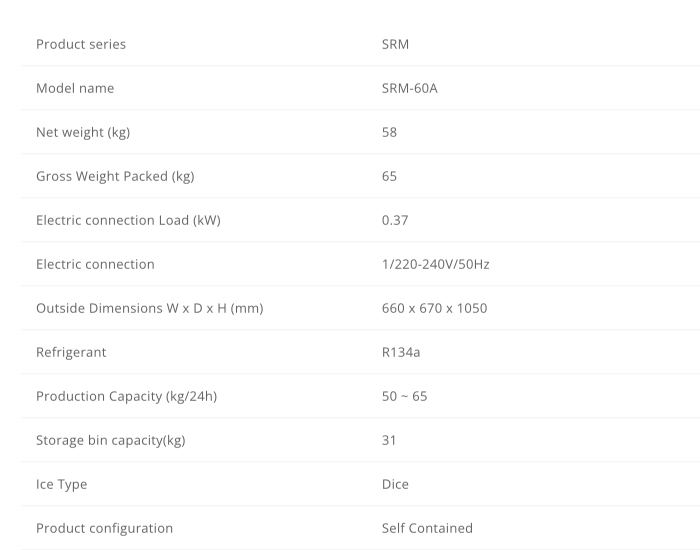The width and height of the screenshot is (700, 550).
Task: Click the "Electric connection Load (kW)" label
Action: 128,220
